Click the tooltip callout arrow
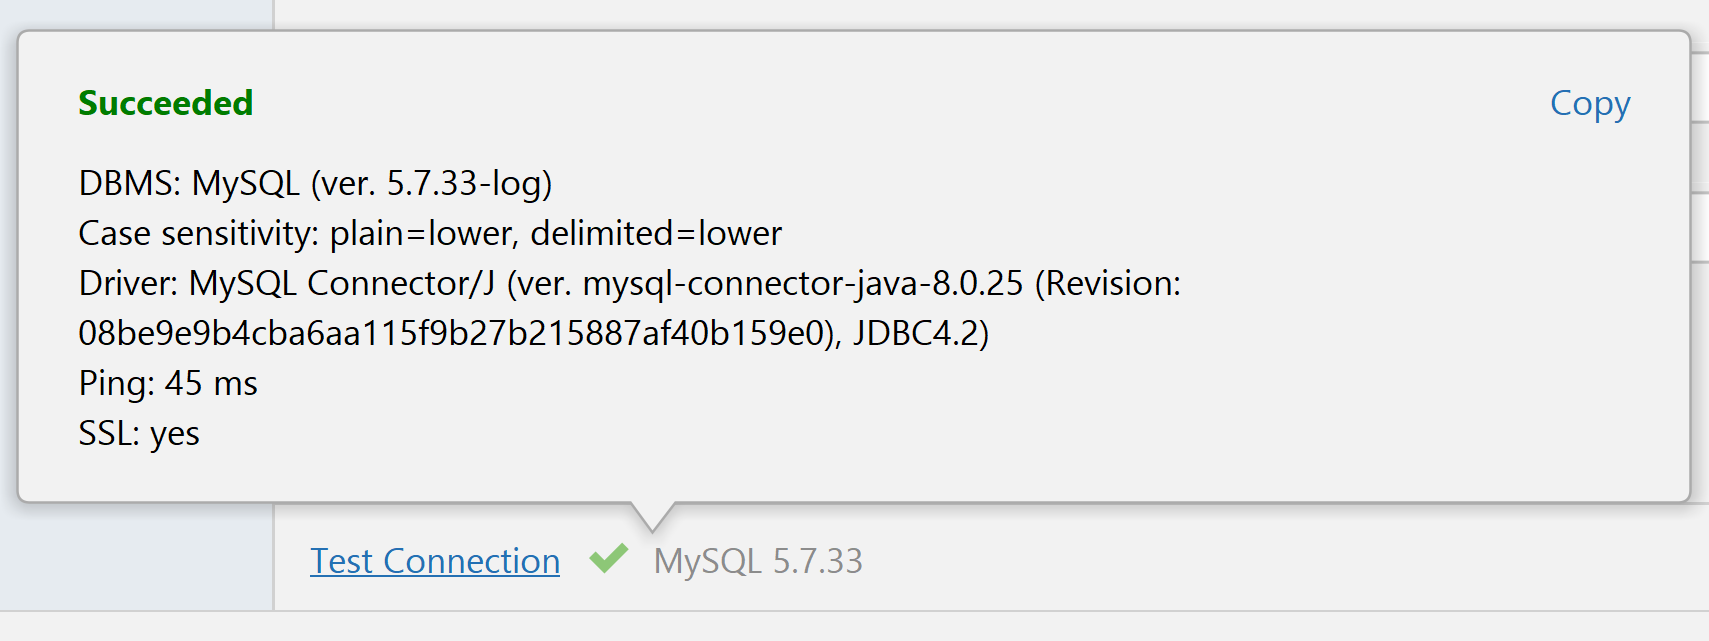Image resolution: width=1709 pixels, height=641 pixels. pos(651,515)
